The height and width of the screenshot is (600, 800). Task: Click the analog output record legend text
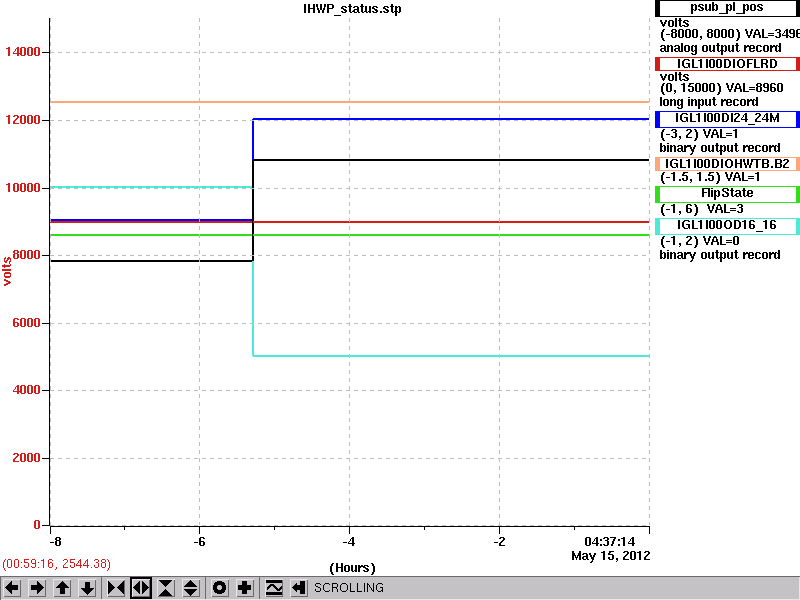point(720,48)
